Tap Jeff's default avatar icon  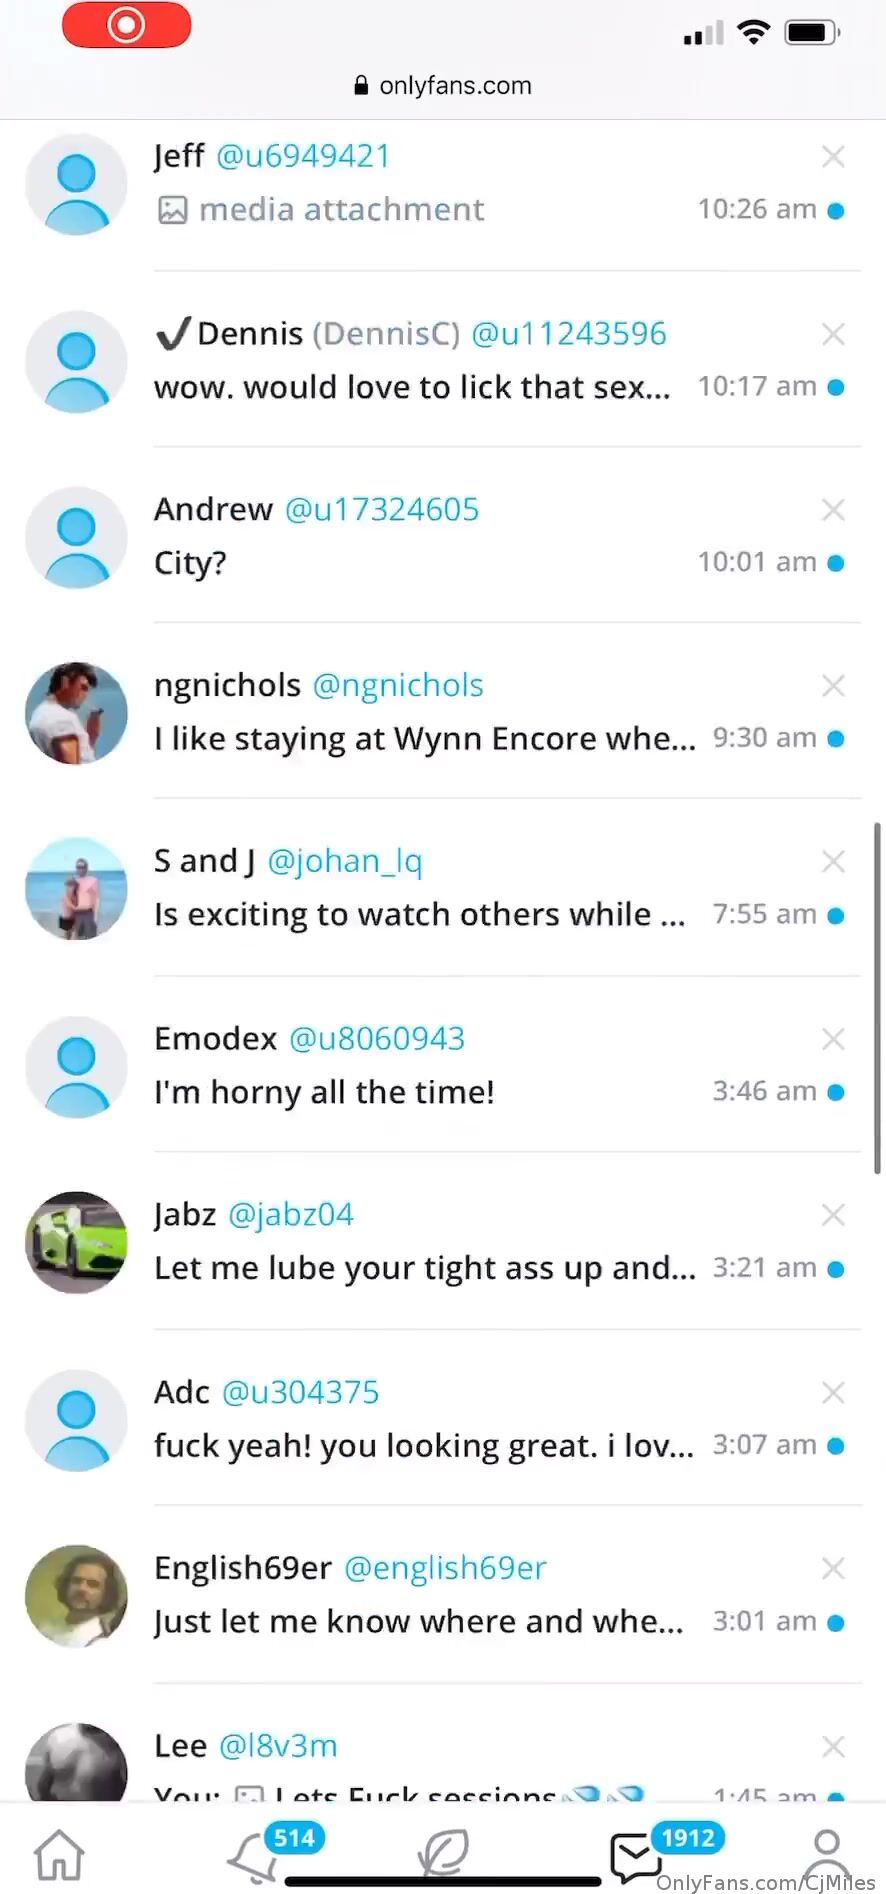click(76, 184)
